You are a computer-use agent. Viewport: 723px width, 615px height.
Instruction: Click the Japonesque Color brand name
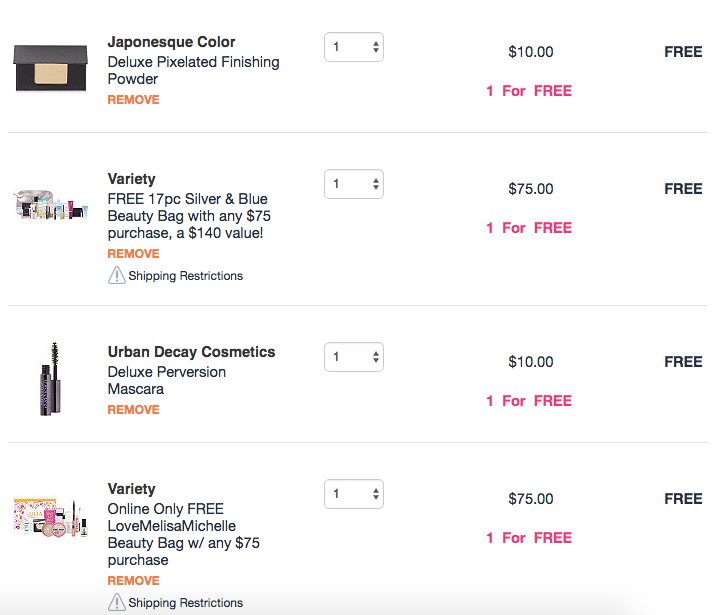click(x=171, y=42)
